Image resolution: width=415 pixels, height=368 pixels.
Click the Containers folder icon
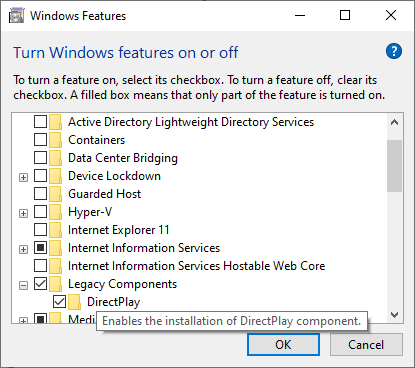55,140
